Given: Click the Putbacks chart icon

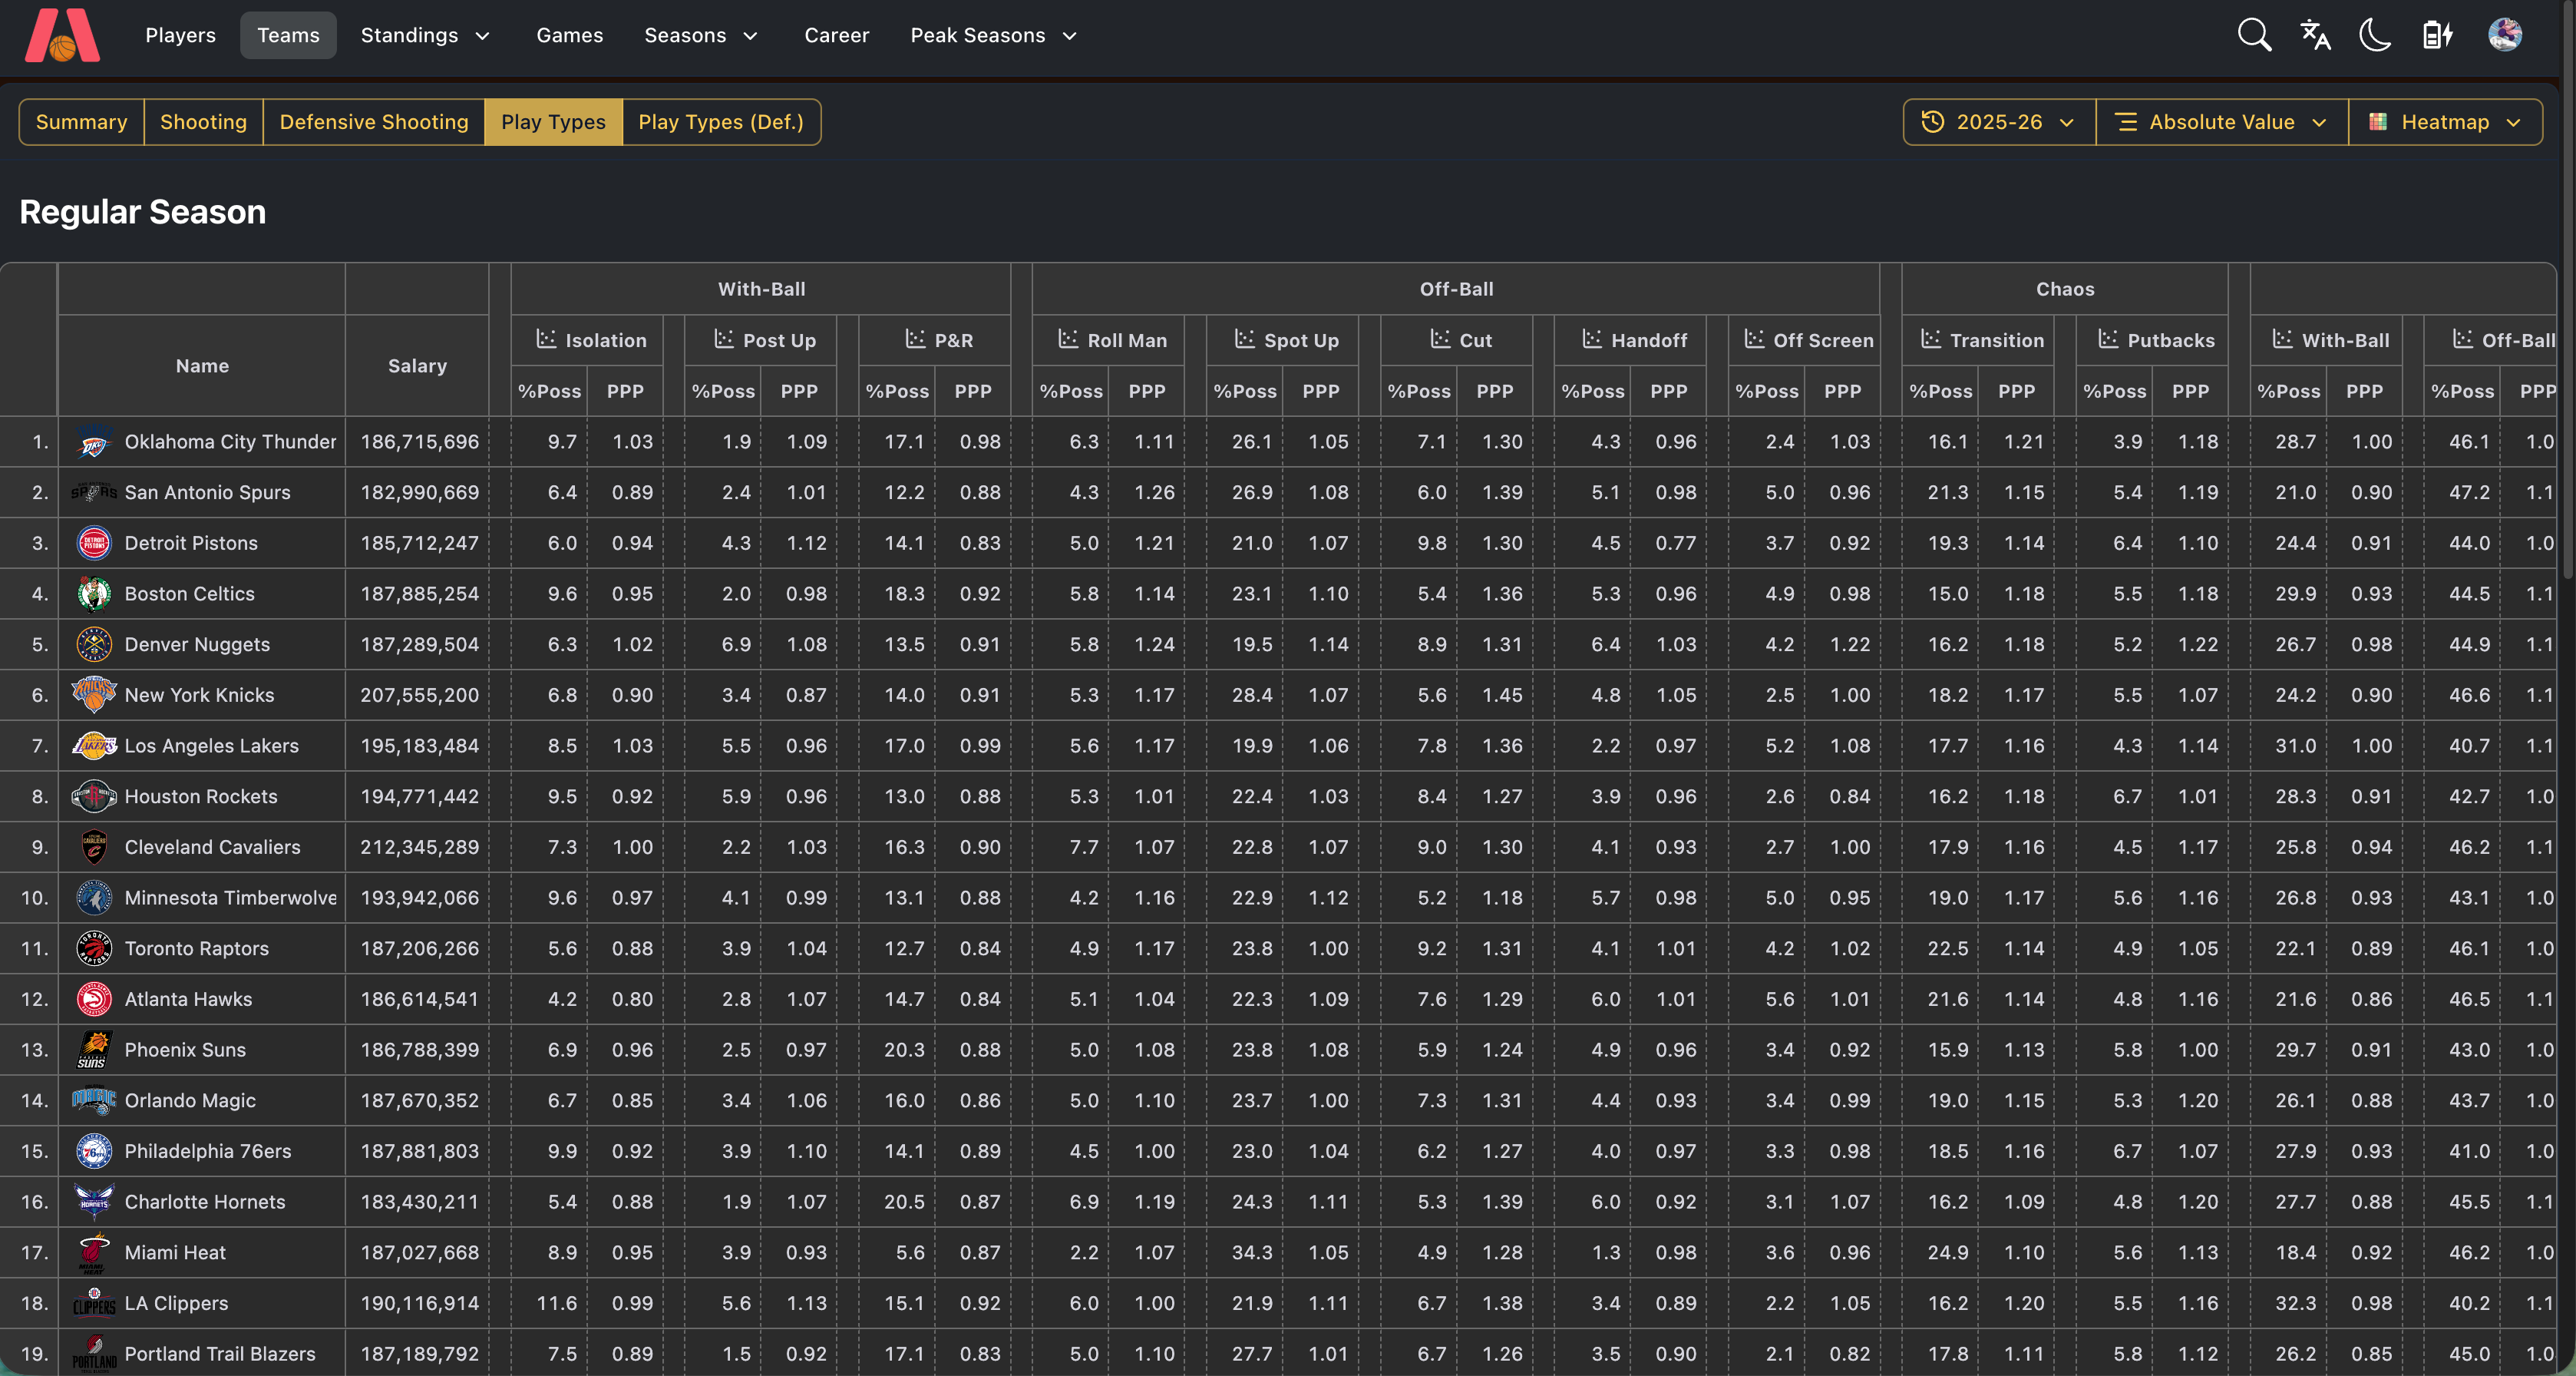Looking at the screenshot, I should click(2108, 339).
